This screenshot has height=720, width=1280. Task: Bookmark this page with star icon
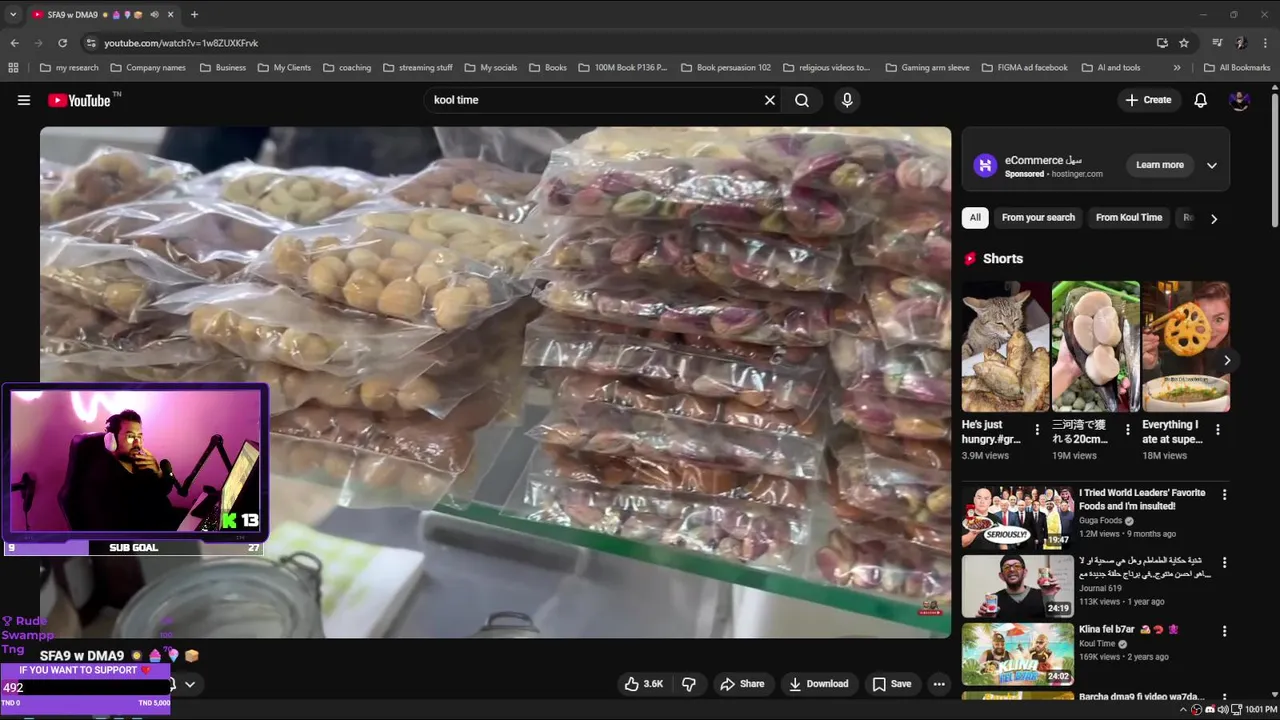pos(1184,43)
